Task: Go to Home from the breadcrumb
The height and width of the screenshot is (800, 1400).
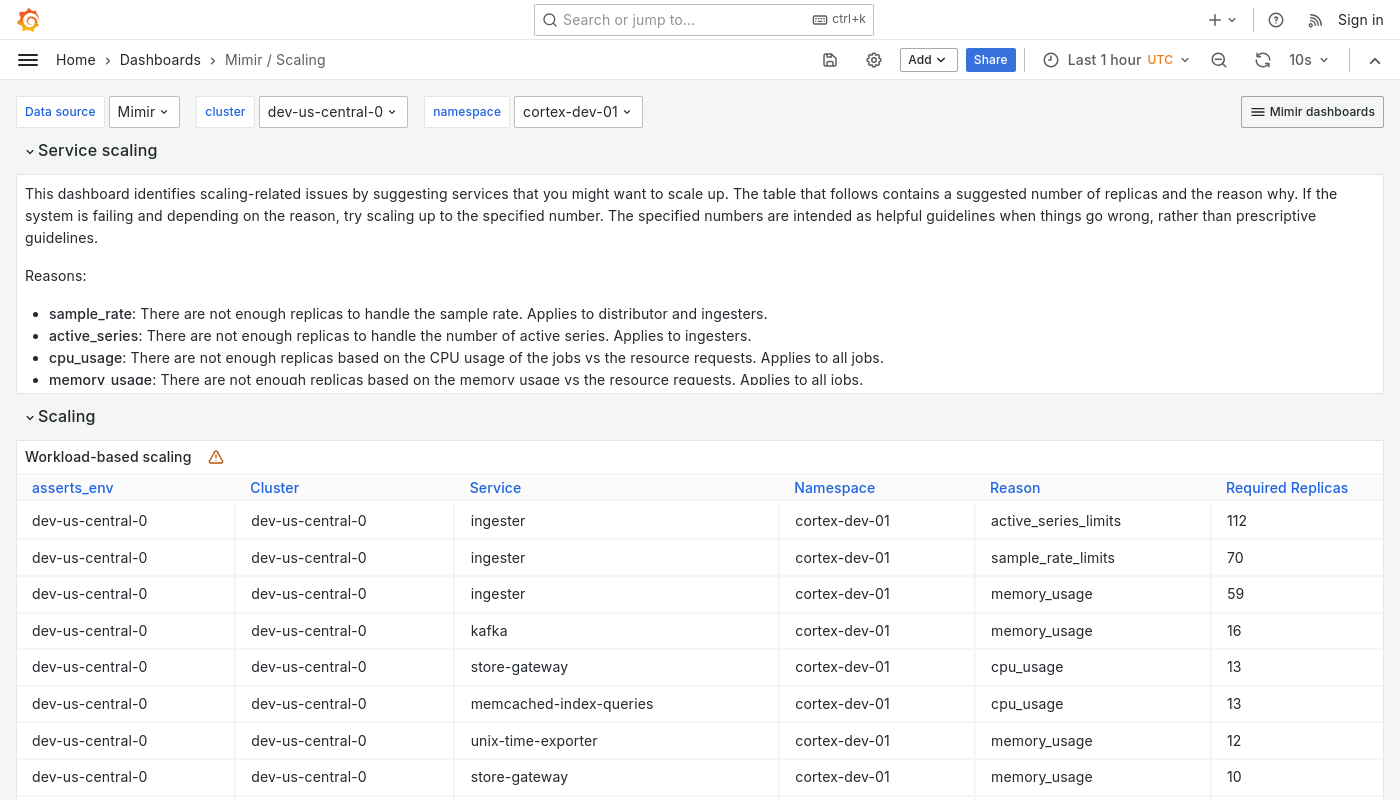Action: tap(75, 59)
